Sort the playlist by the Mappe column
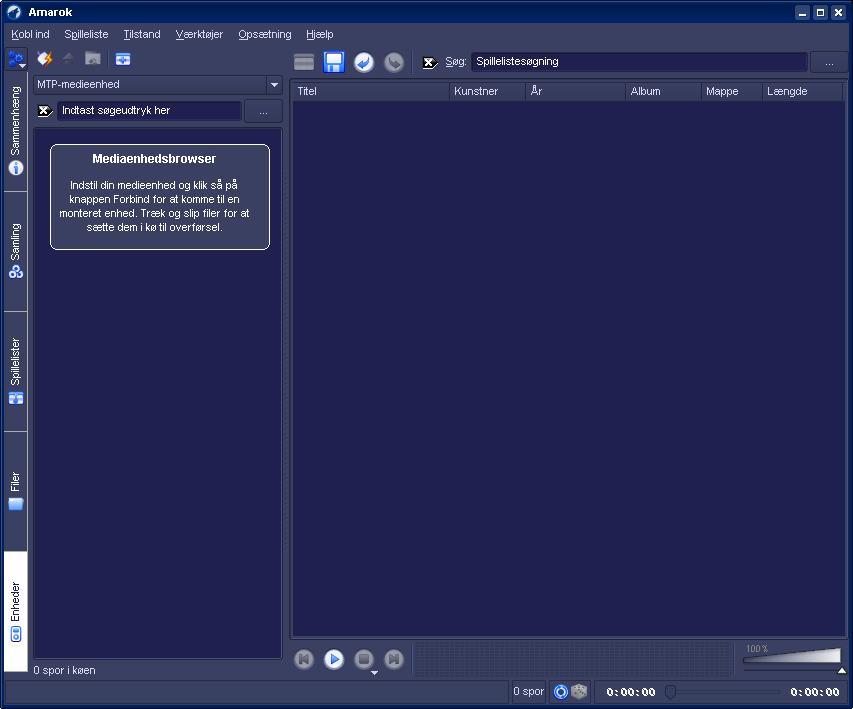This screenshot has width=853, height=709. (732, 91)
